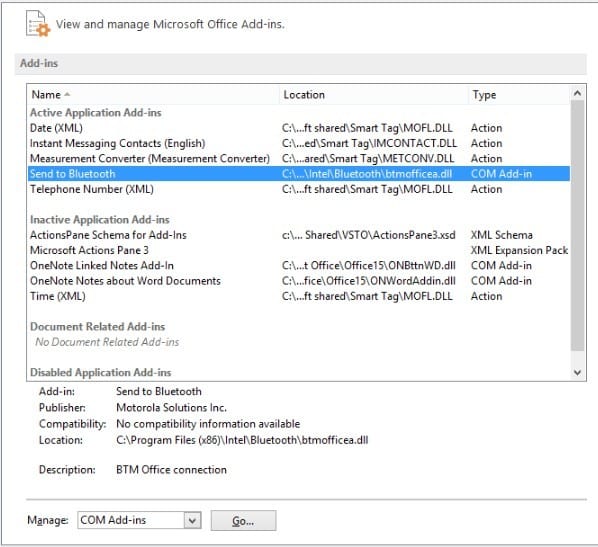Viewport: 598px width, 547px height.
Task: Click the Type column header
Action: [519, 95]
